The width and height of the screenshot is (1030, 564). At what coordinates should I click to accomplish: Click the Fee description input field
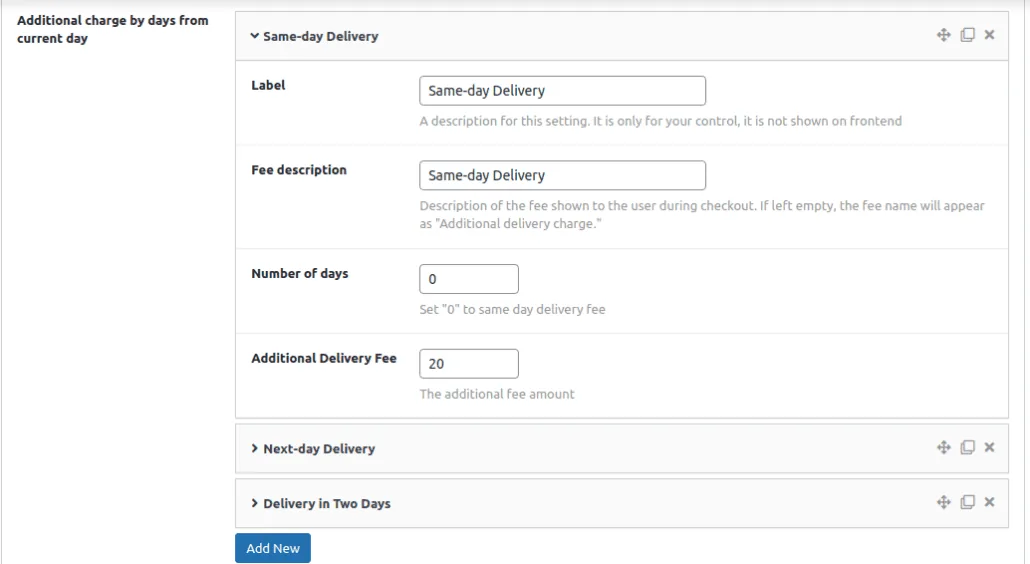[x=562, y=175]
